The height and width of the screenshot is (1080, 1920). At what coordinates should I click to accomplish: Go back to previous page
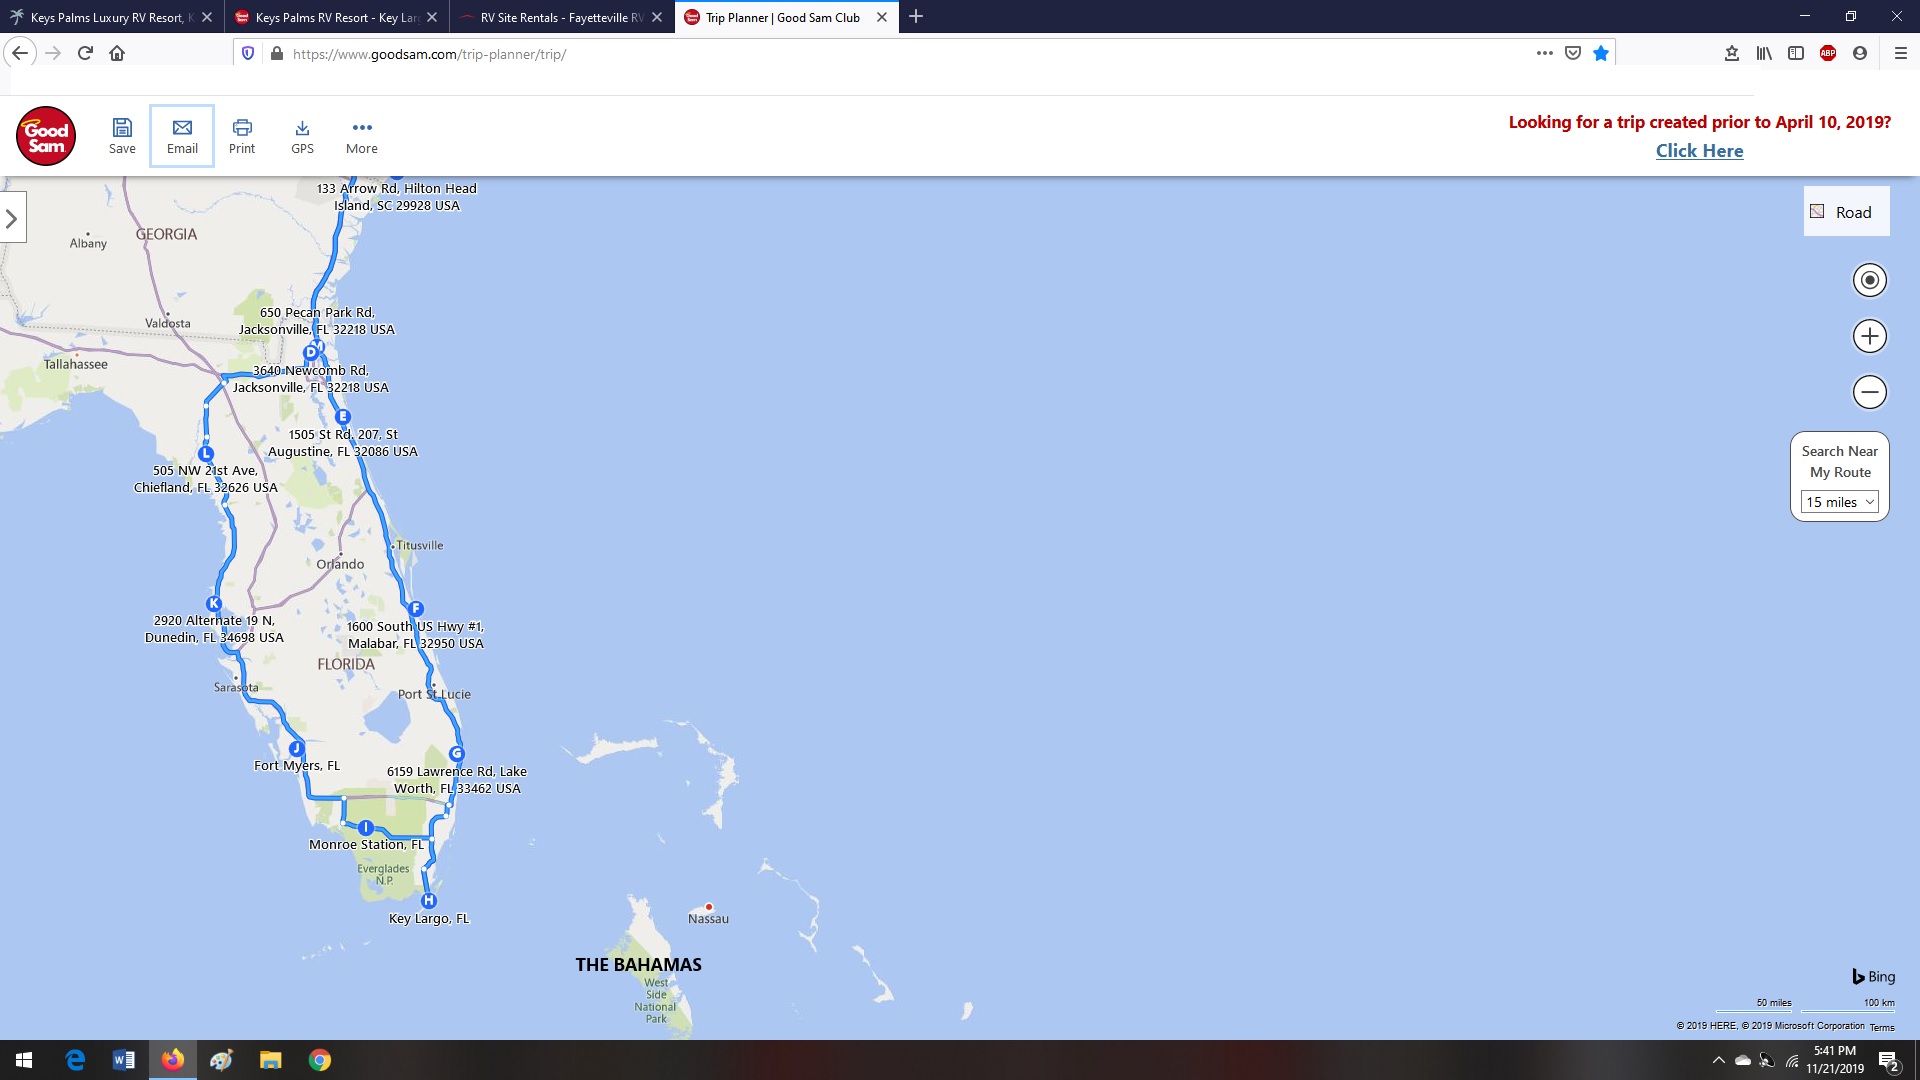point(20,53)
